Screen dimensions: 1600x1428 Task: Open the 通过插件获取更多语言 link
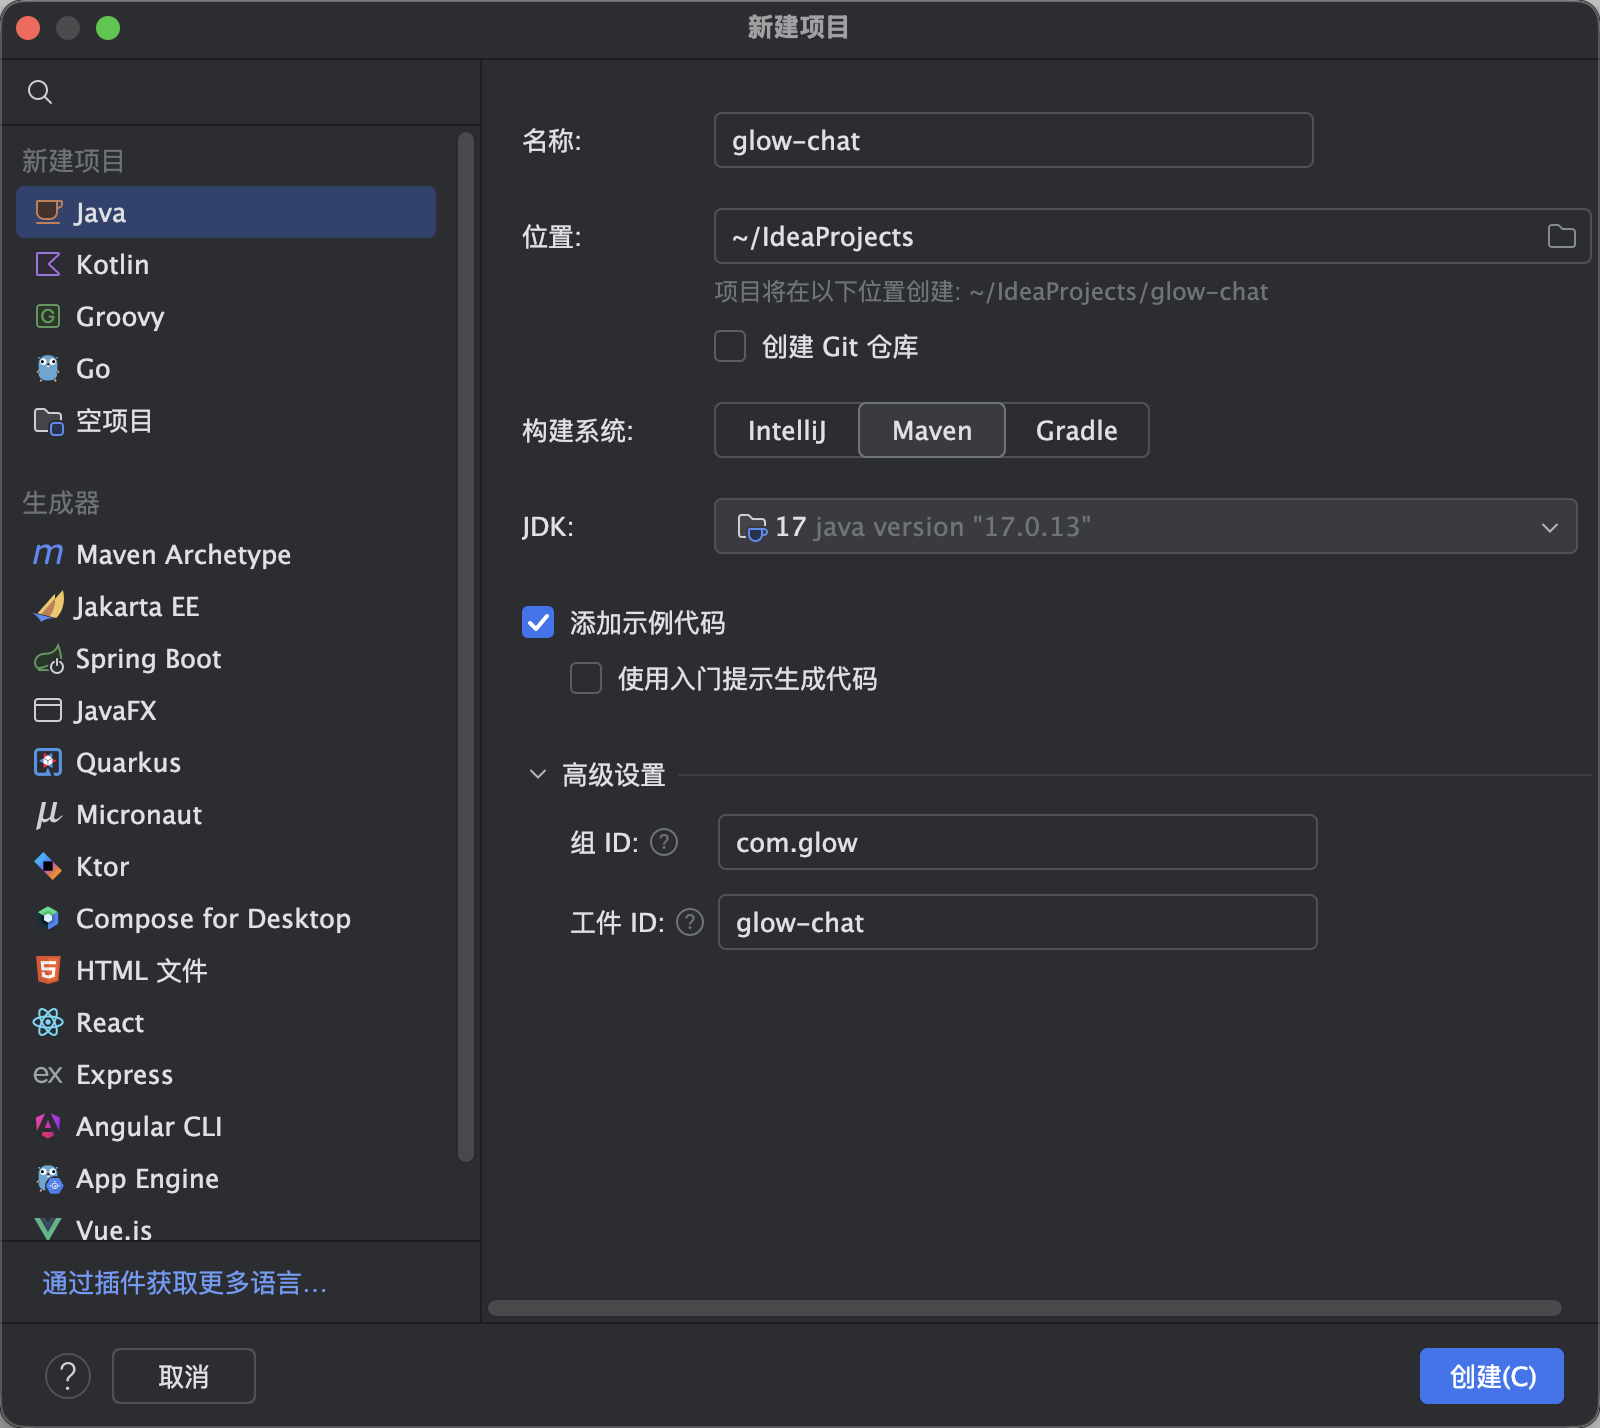tap(185, 1282)
